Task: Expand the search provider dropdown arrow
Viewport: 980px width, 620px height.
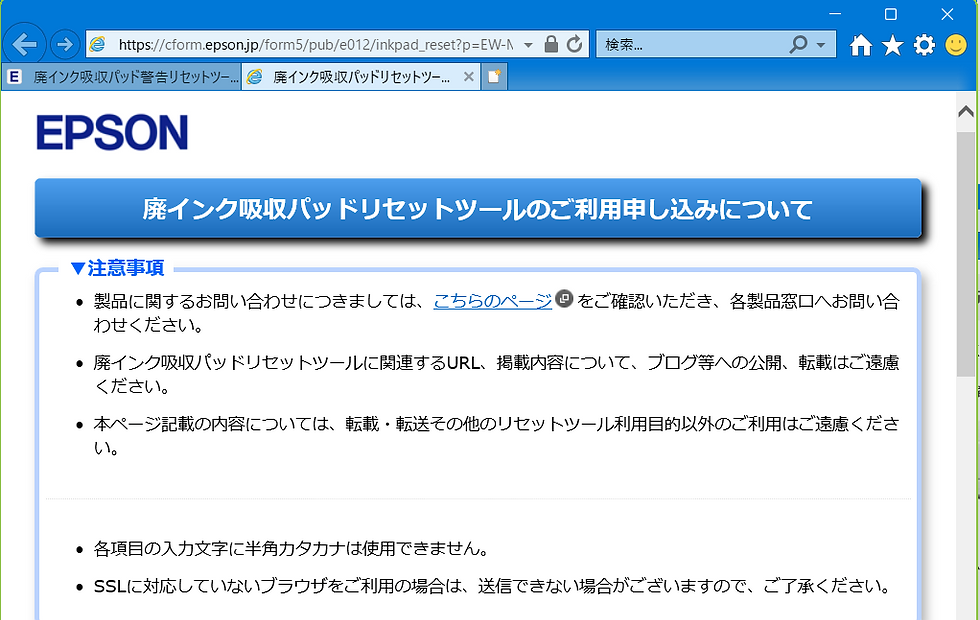Action: (821, 45)
